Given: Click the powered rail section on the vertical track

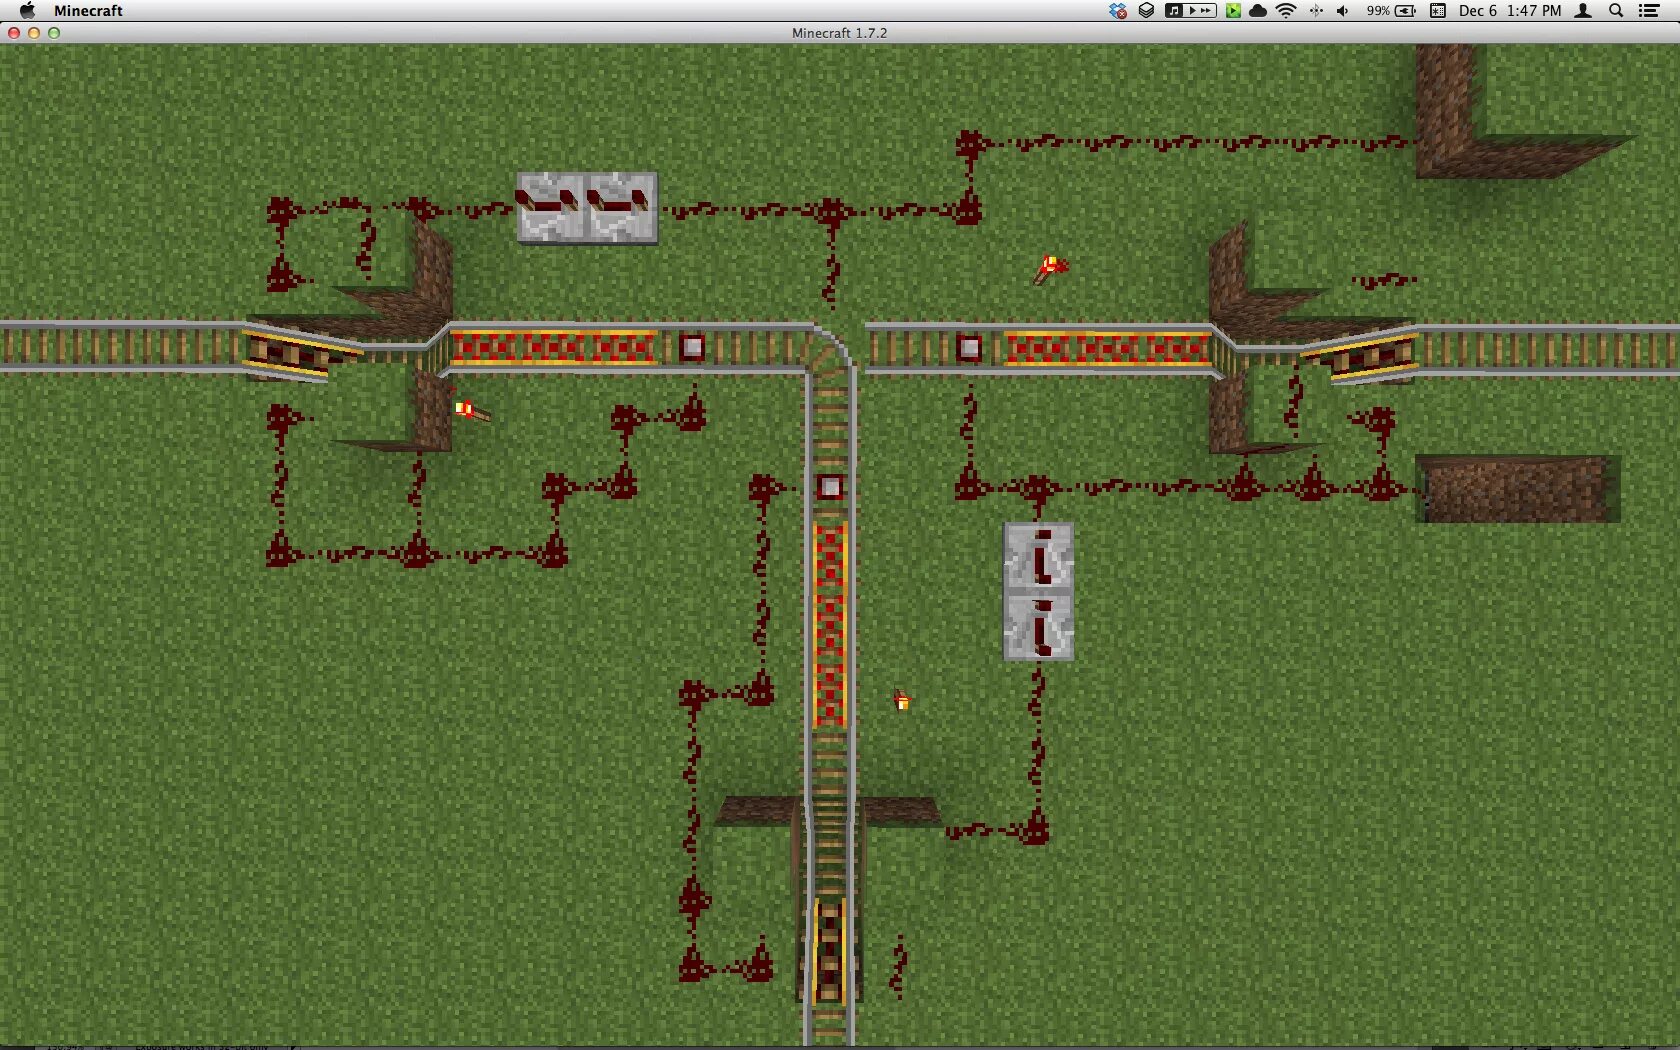Looking at the screenshot, I should tap(830, 625).
